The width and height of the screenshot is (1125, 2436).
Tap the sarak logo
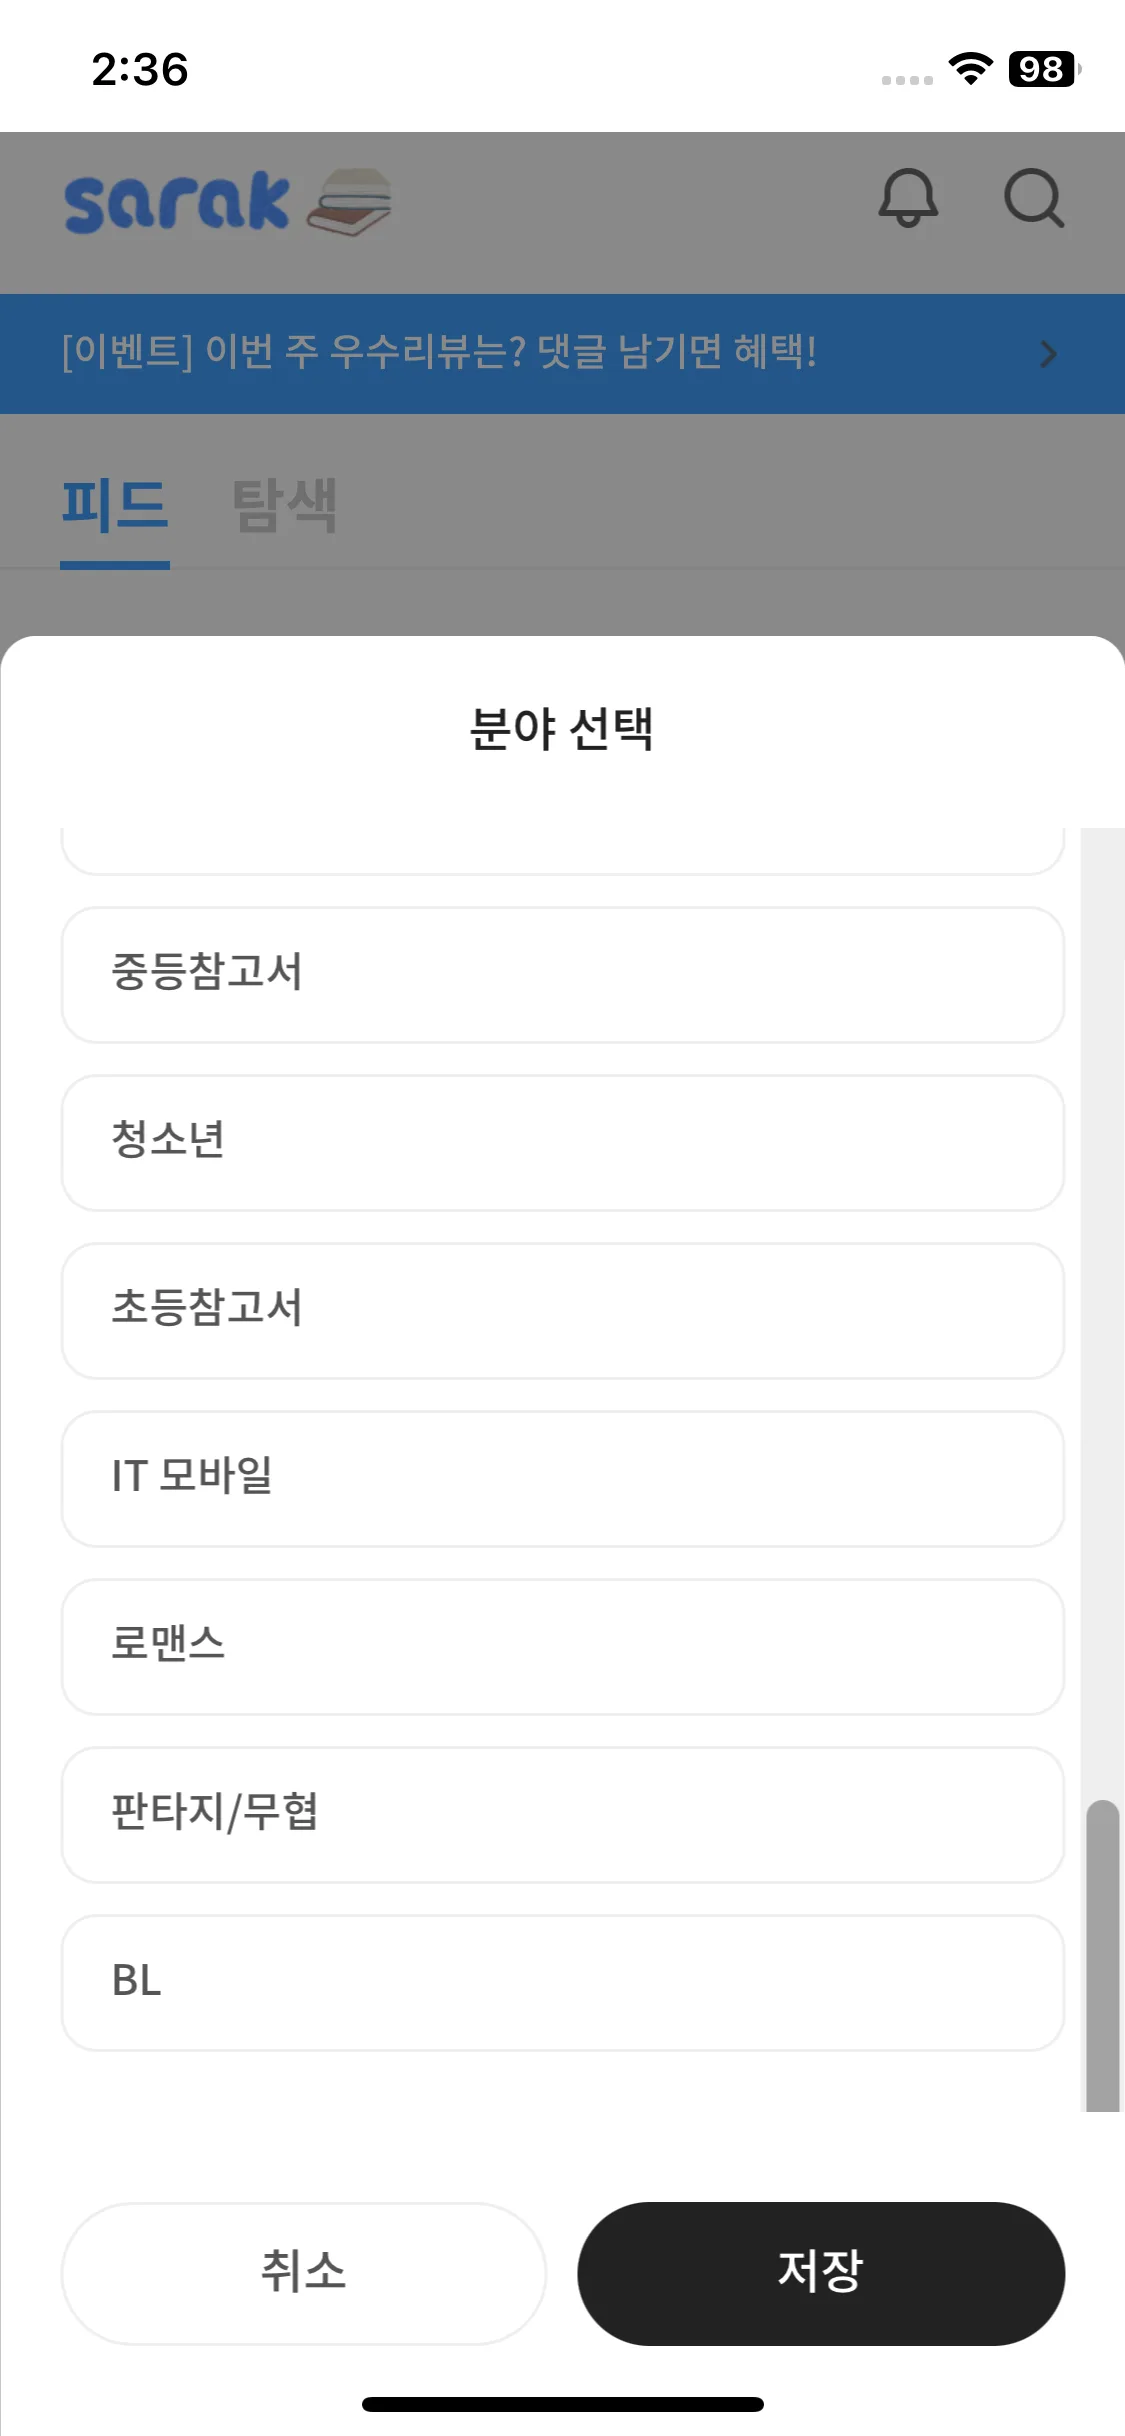pos(177,202)
